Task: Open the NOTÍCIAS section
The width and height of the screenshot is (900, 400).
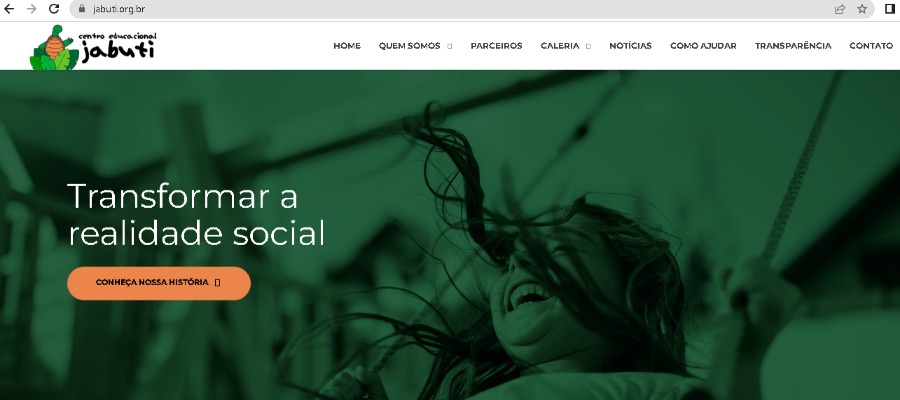Action: (630, 46)
